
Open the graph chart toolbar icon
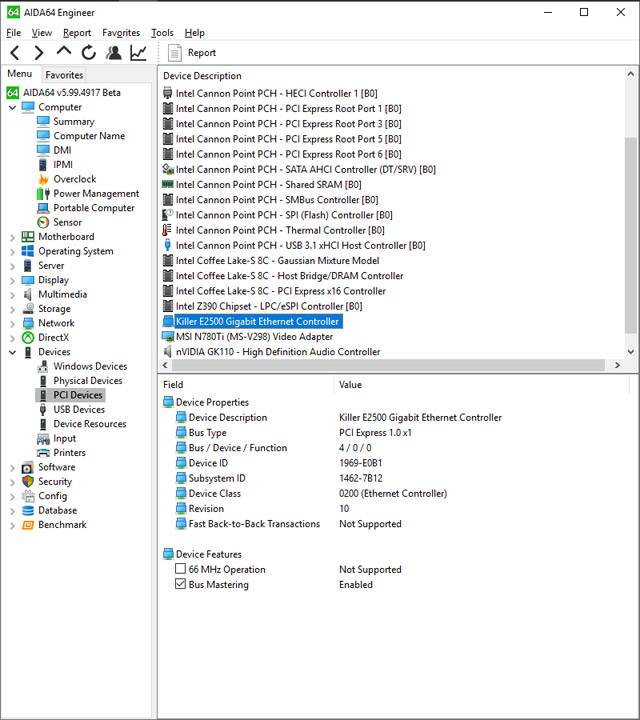(x=138, y=53)
